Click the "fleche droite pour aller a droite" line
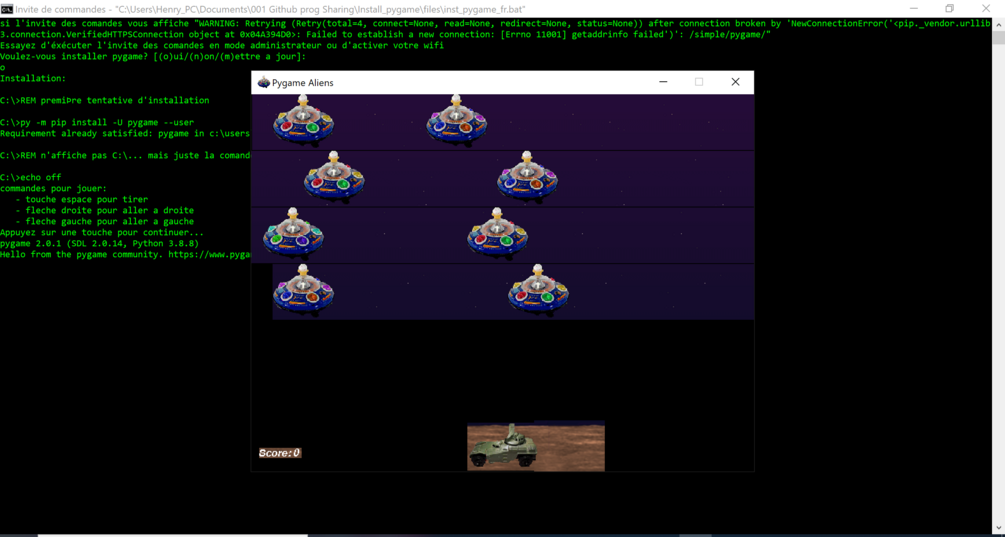The image size is (1005, 537). [x=104, y=210]
